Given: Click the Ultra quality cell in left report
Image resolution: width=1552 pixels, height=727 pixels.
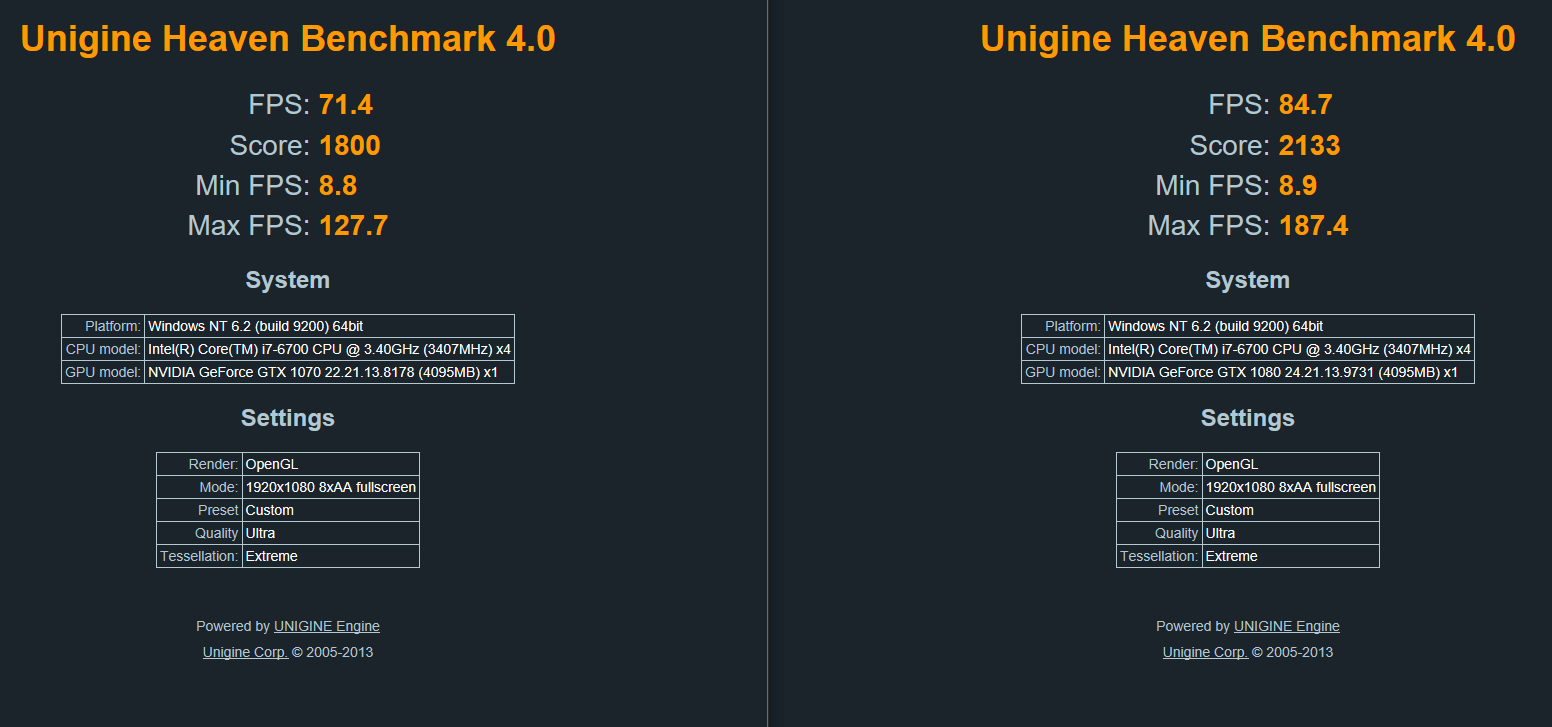Looking at the screenshot, I should click(331, 533).
